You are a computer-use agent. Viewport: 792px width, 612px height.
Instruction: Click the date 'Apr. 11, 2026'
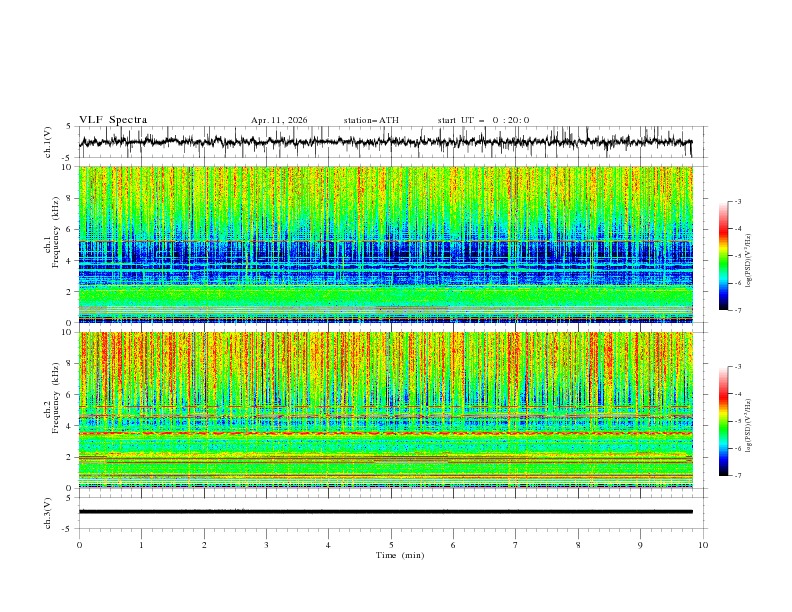tap(279, 120)
